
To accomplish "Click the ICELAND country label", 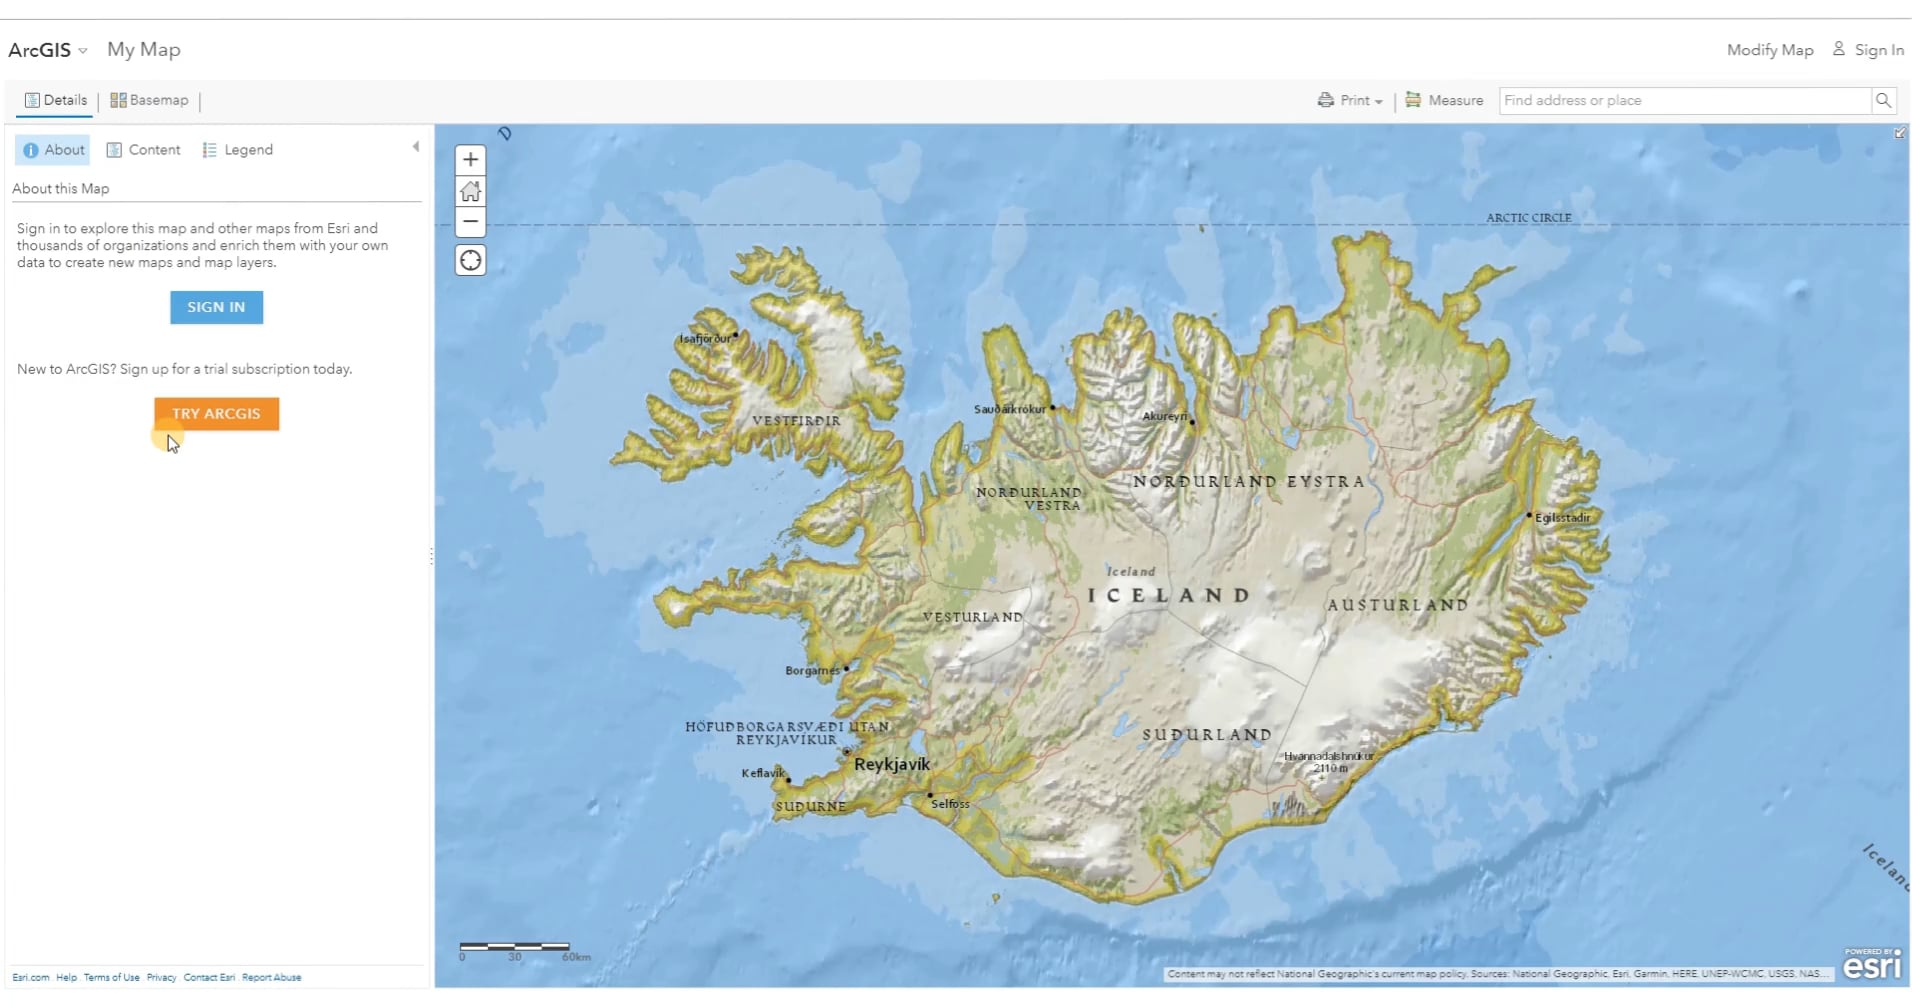I will [x=1169, y=595].
